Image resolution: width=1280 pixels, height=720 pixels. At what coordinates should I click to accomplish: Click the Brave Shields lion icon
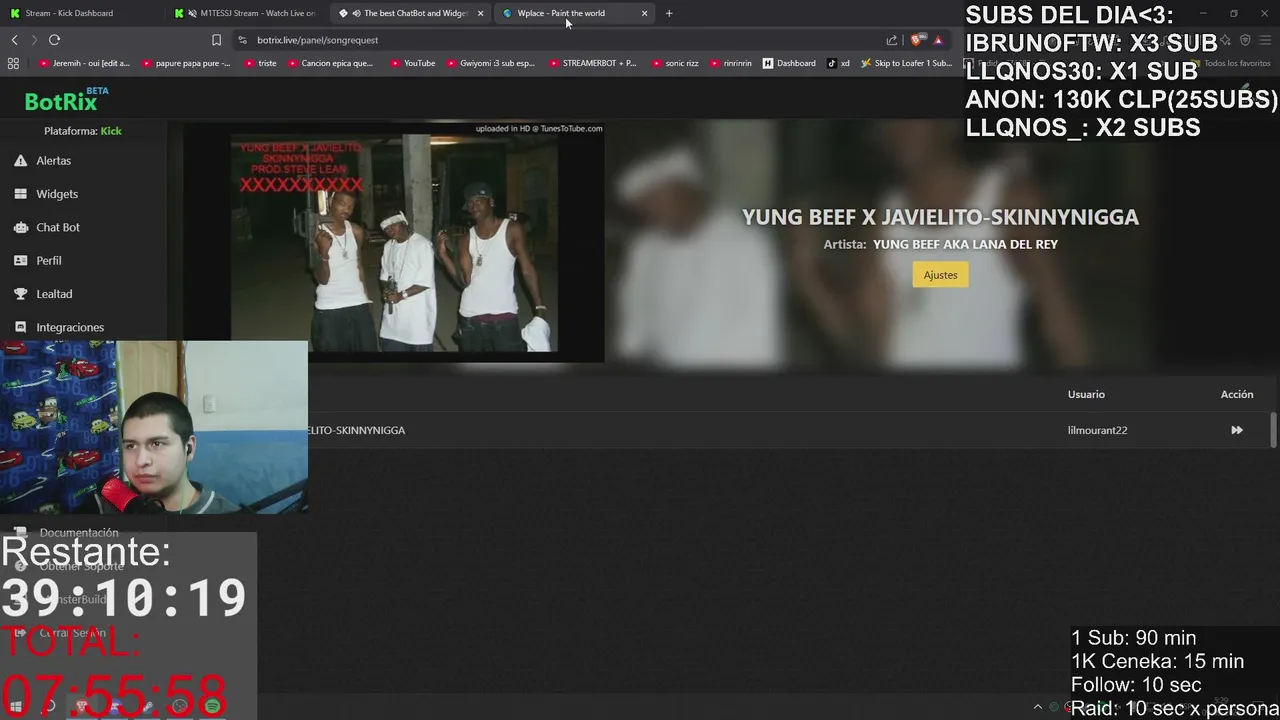coord(916,40)
